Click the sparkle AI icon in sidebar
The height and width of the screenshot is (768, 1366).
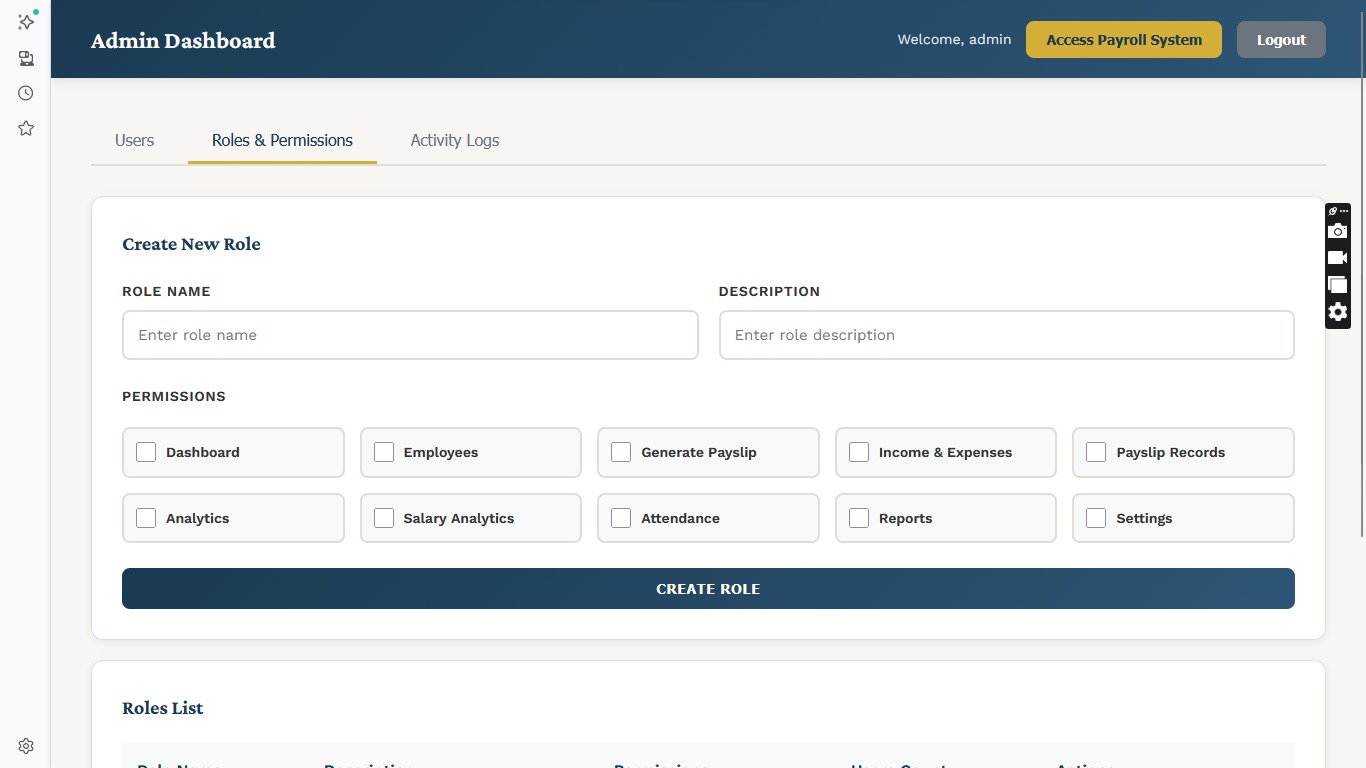coord(26,21)
